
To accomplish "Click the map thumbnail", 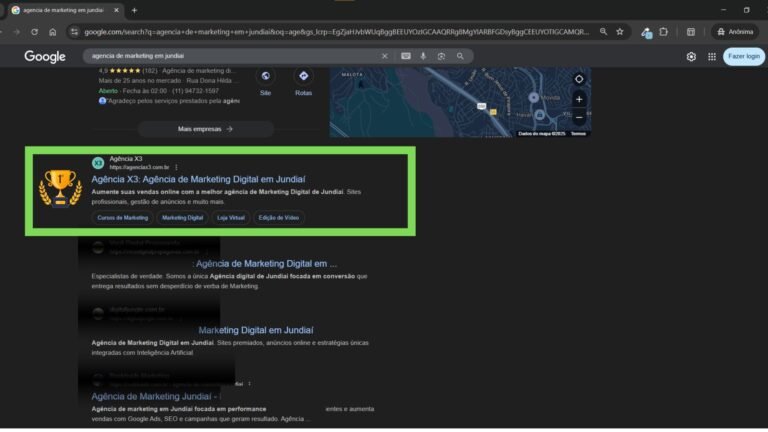I will point(460,102).
